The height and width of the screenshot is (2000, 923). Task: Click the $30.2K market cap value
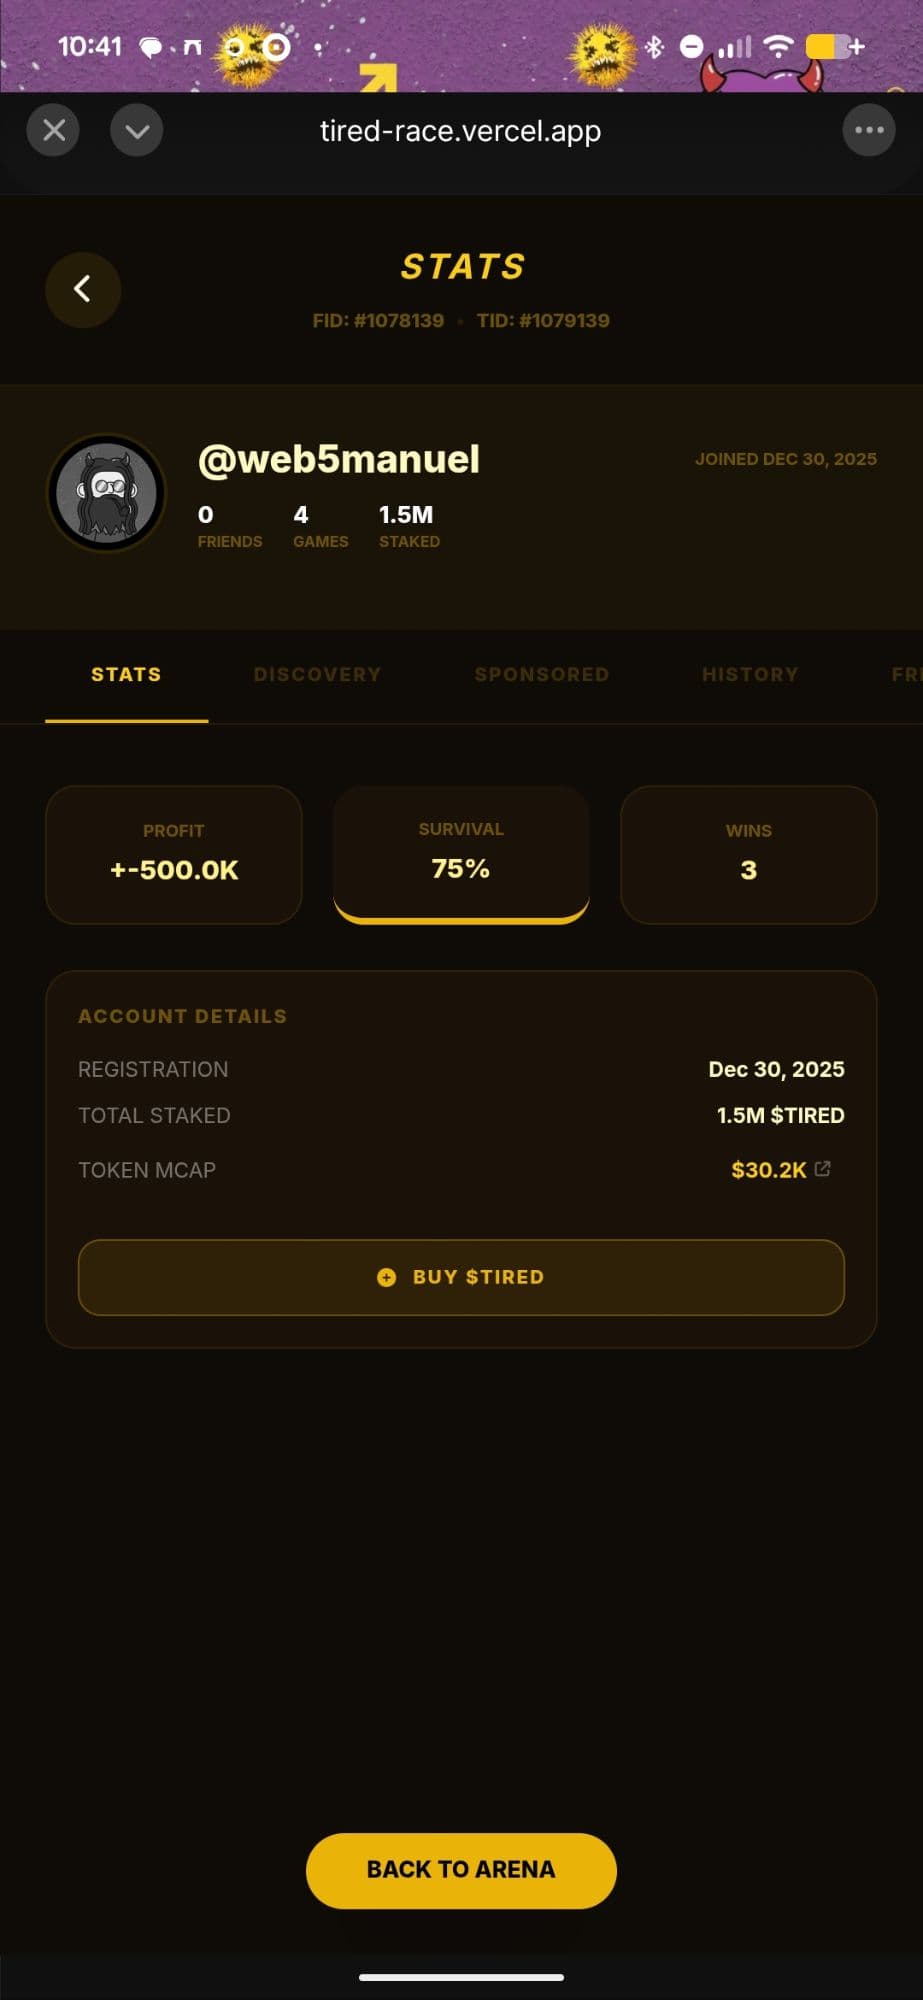(x=768, y=1170)
